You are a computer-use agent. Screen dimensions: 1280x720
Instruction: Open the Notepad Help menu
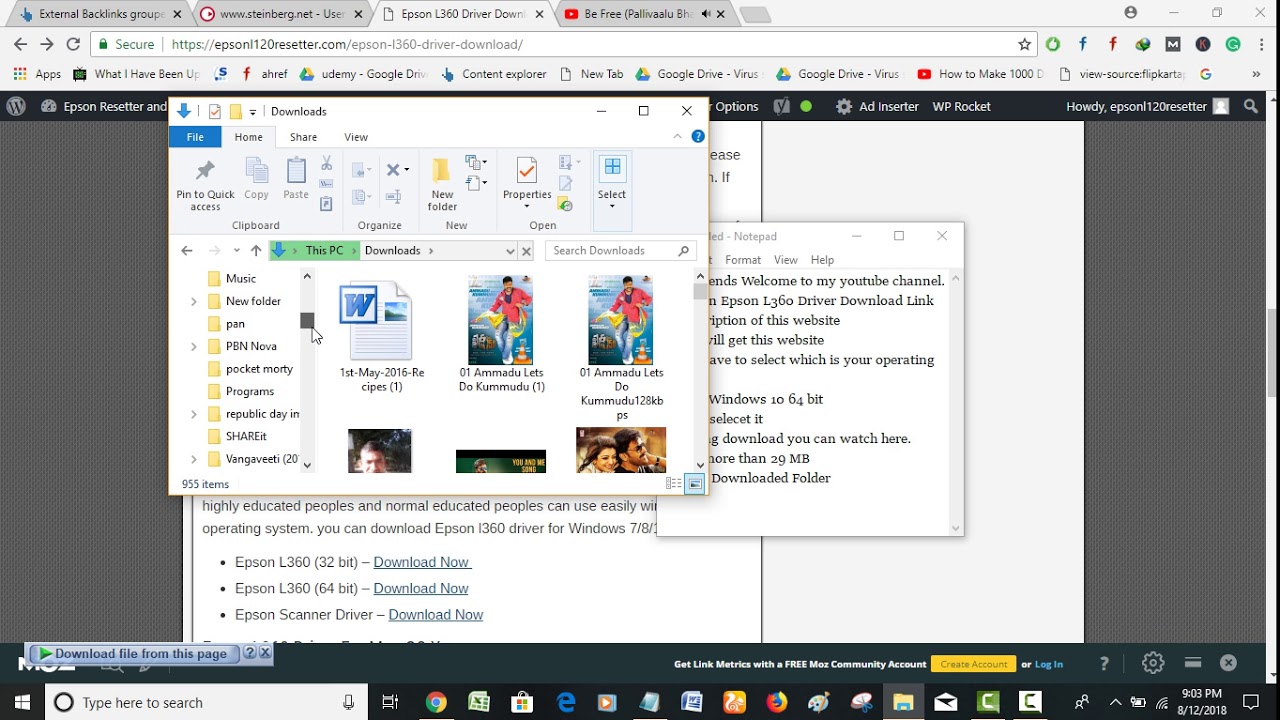tap(822, 260)
